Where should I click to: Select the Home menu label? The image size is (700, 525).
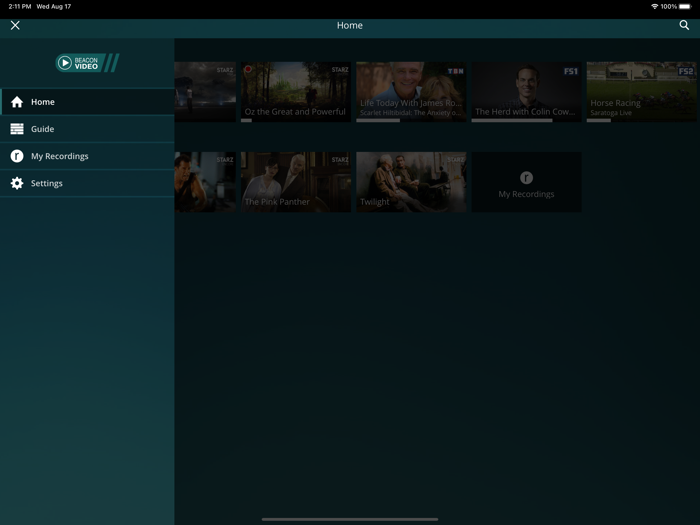pos(43,102)
